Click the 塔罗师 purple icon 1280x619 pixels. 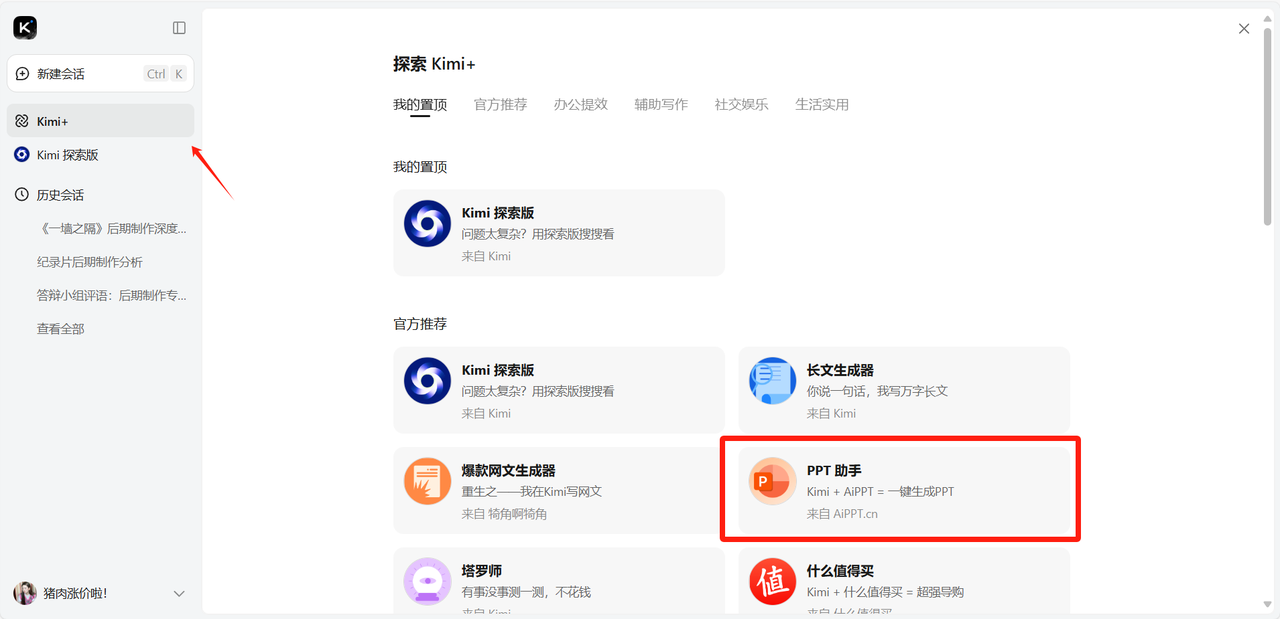pos(428,581)
